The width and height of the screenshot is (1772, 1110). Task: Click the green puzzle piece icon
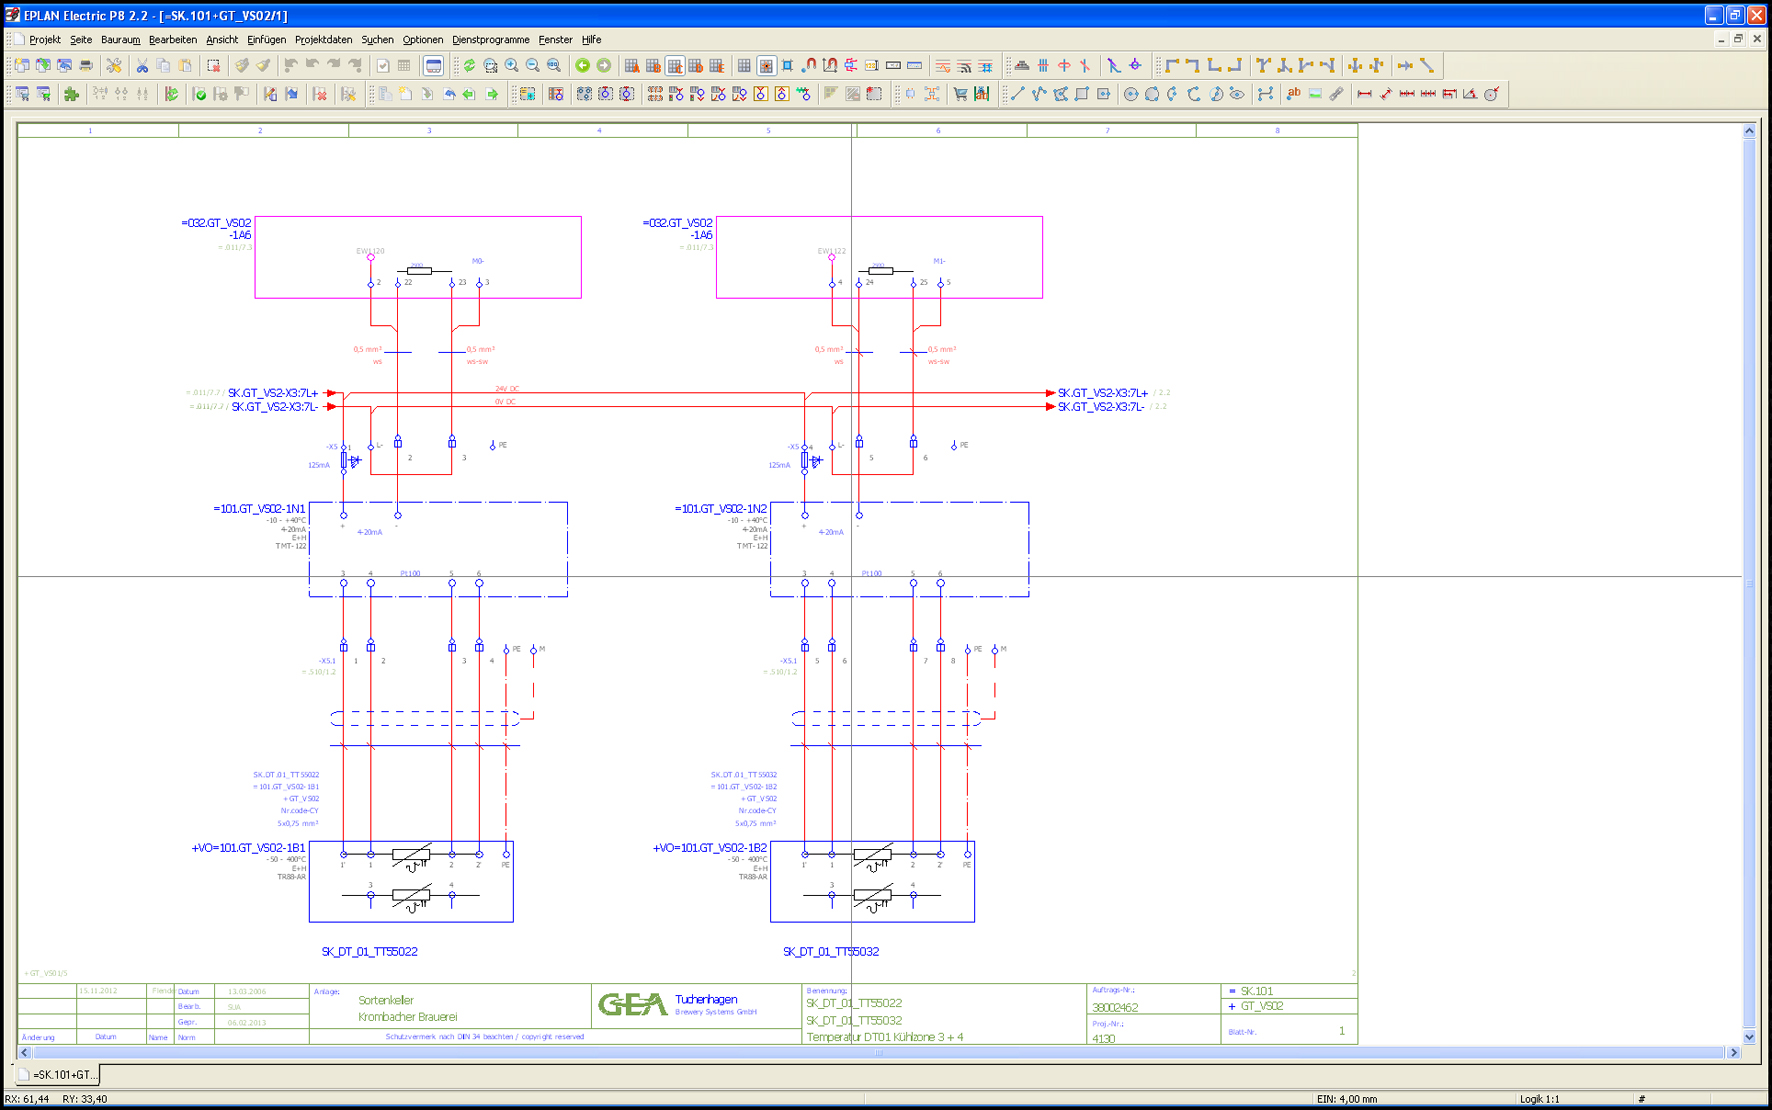[71, 94]
